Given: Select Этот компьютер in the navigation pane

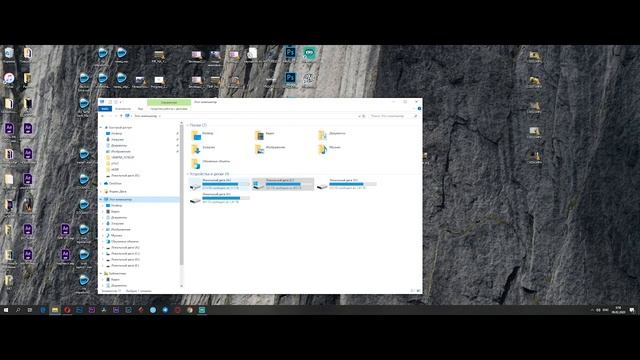Looking at the screenshot, I should point(139,200).
